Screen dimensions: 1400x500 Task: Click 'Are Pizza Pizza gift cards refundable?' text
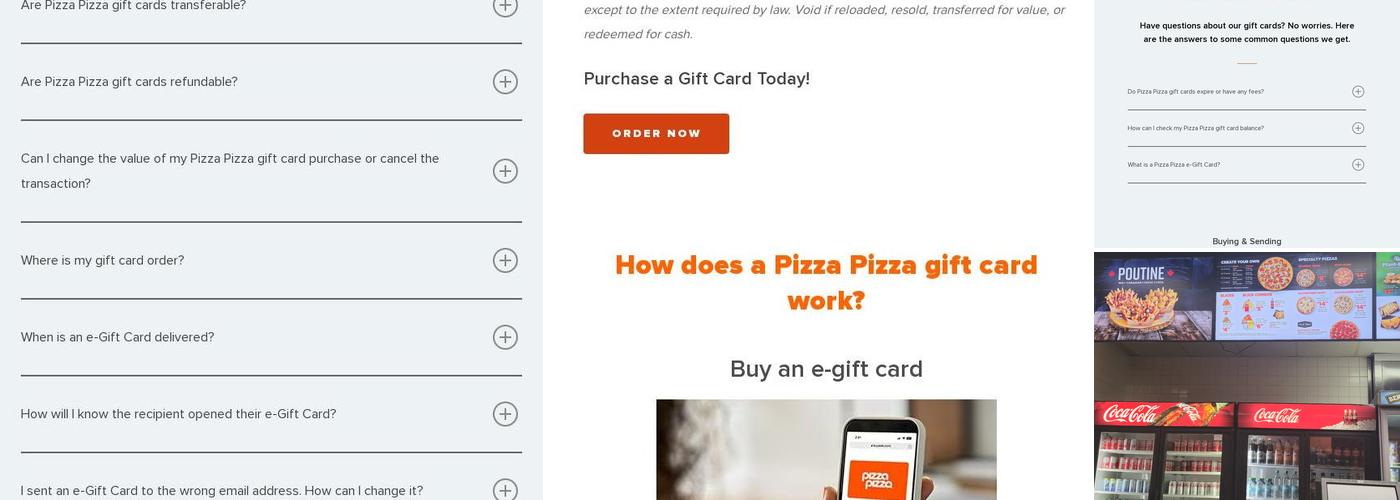[129, 82]
